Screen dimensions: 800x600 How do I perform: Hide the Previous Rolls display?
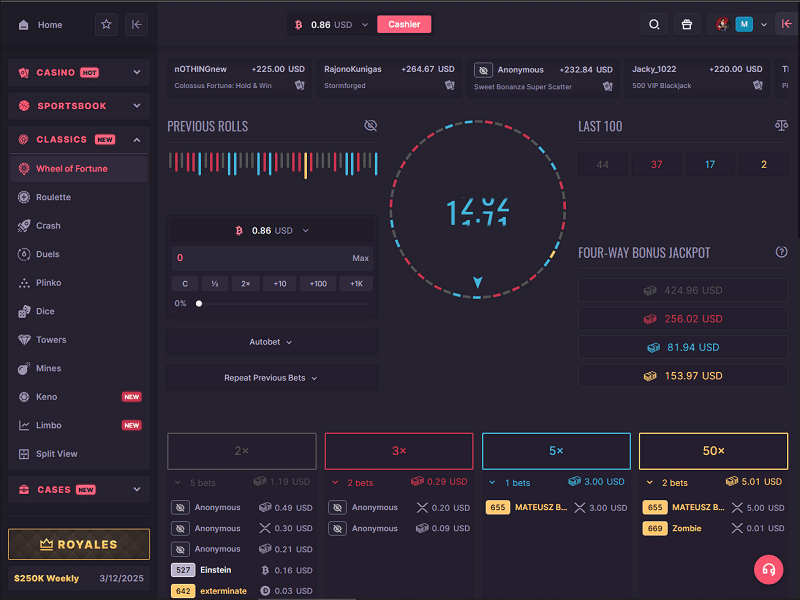click(370, 126)
